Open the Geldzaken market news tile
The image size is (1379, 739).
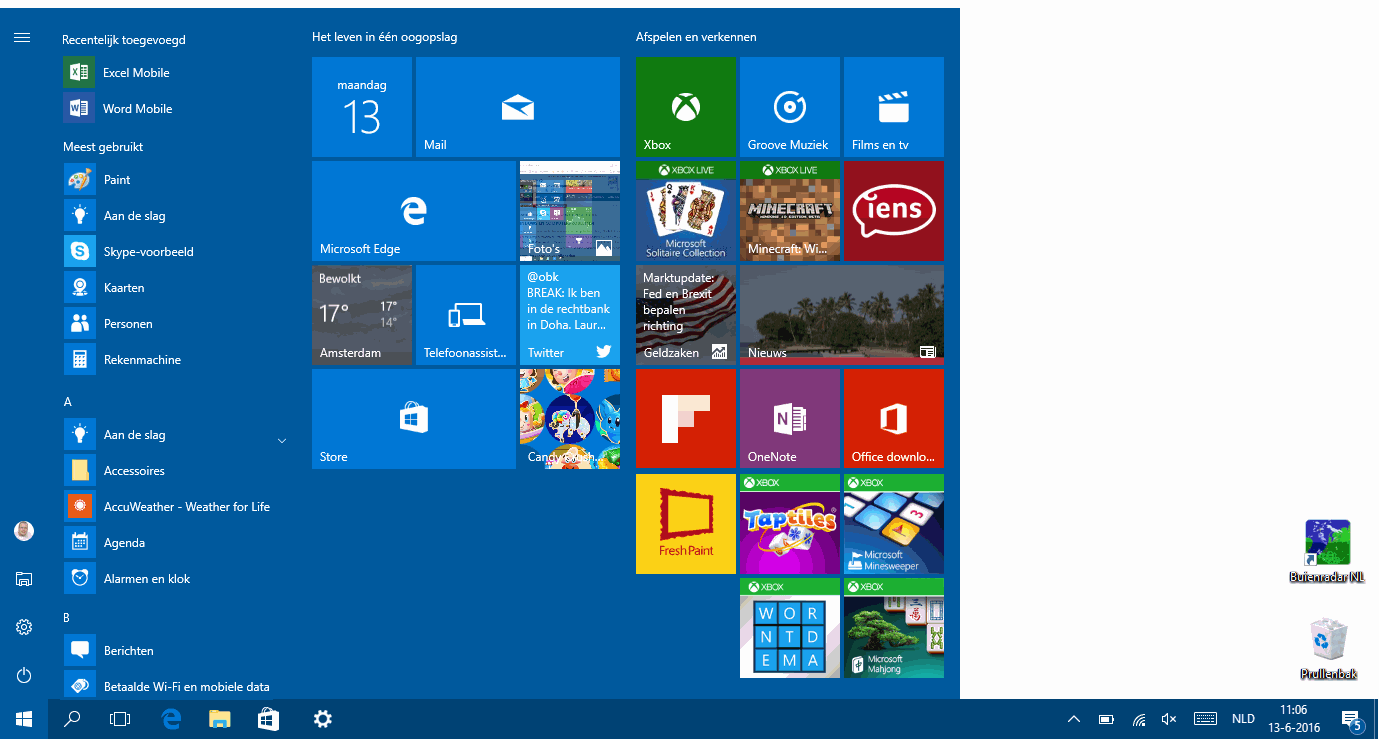(x=686, y=315)
